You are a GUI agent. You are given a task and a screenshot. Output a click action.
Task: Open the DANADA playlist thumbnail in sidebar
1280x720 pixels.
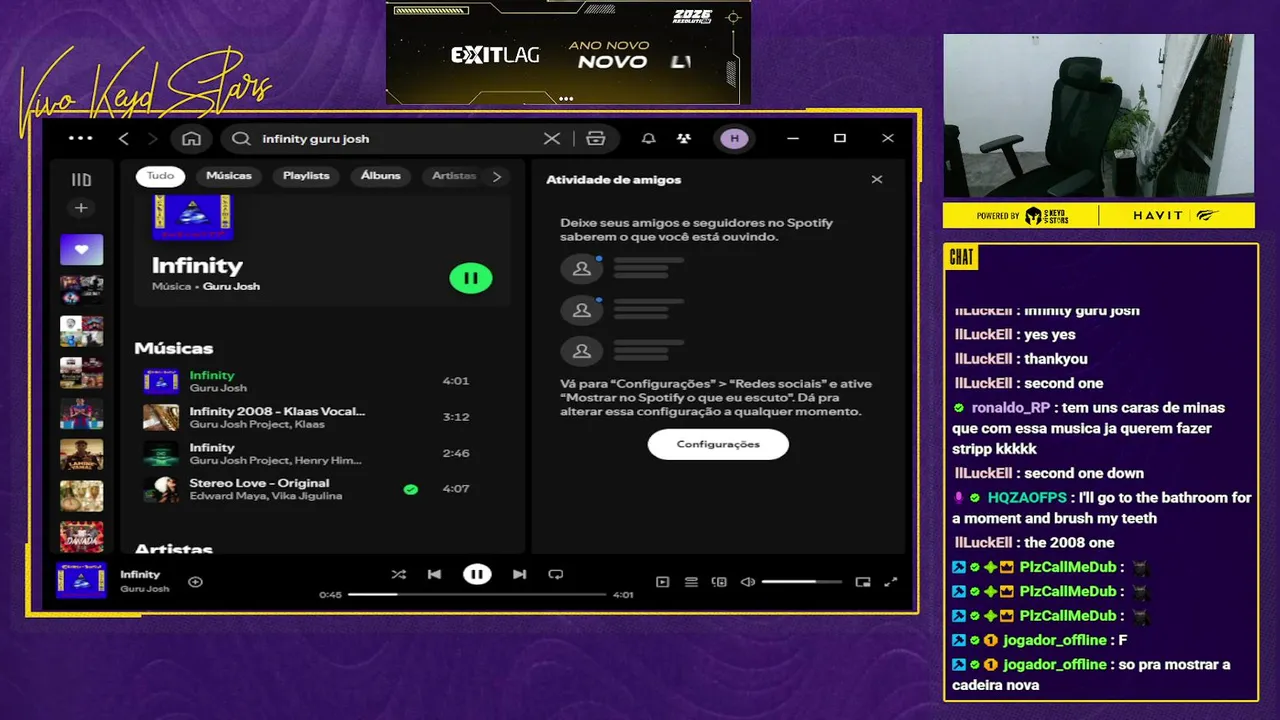click(81, 537)
